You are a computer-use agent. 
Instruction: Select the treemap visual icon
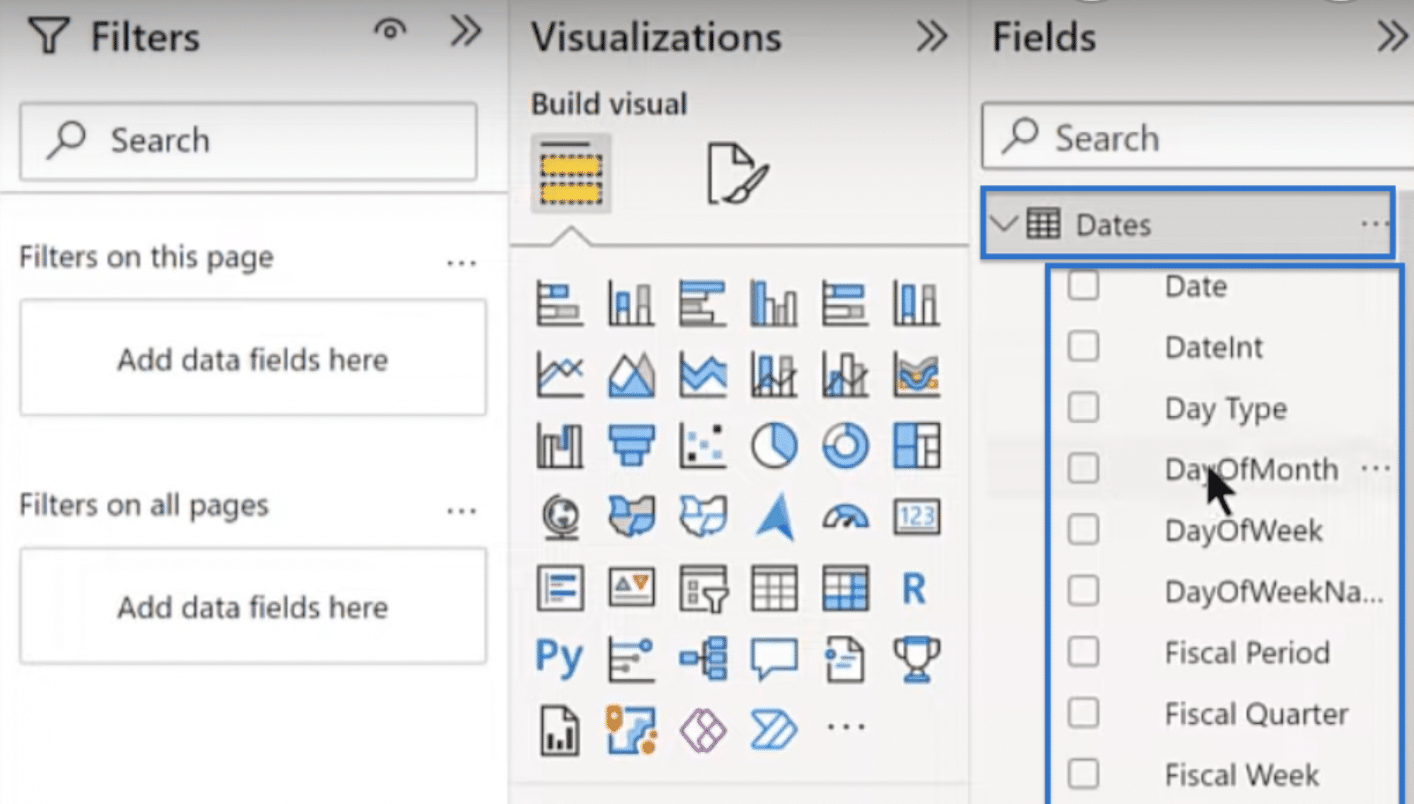click(x=916, y=446)
